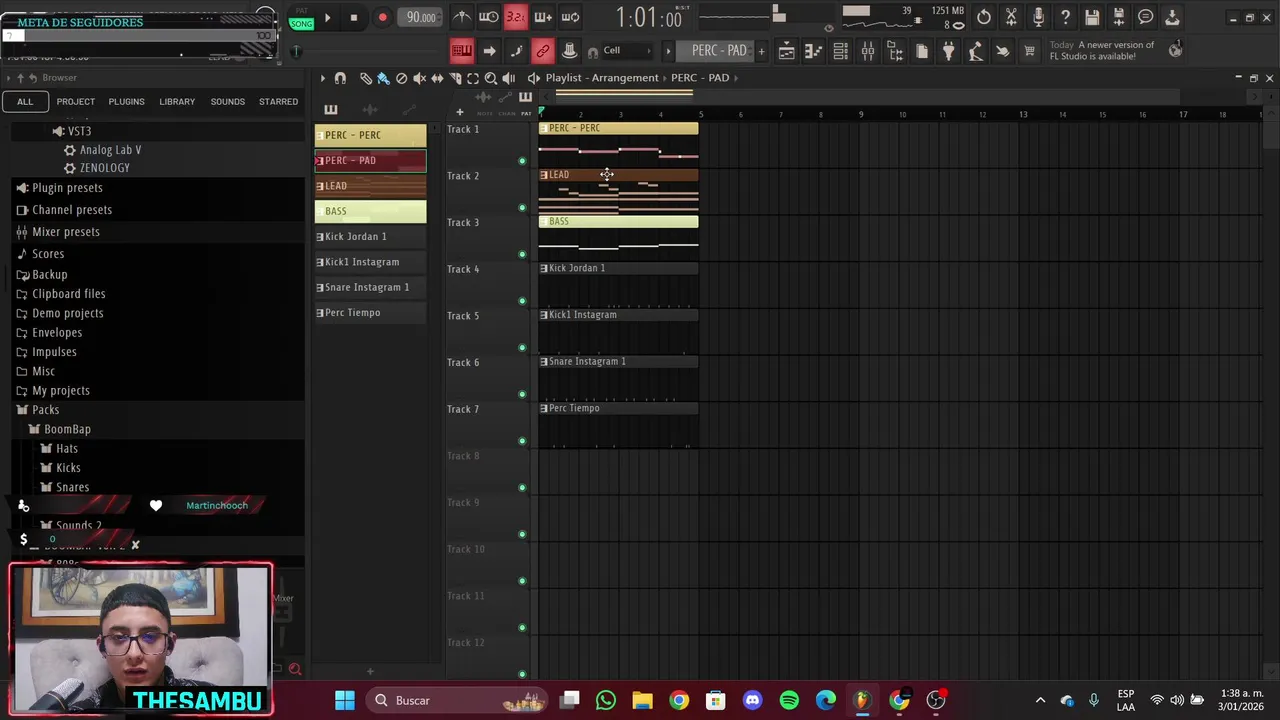Image resolution: width=1280 pixels, height=720 pixels.
Task: Expand the Channel presets folder
Action: [72, 210]
